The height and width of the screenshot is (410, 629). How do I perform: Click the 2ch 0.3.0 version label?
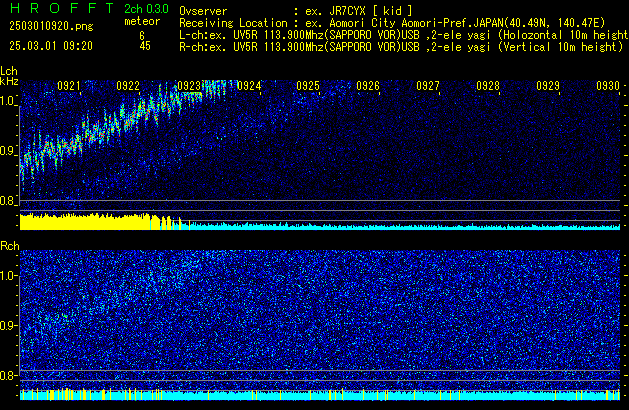pyautogui.click(x=146, y=9)
